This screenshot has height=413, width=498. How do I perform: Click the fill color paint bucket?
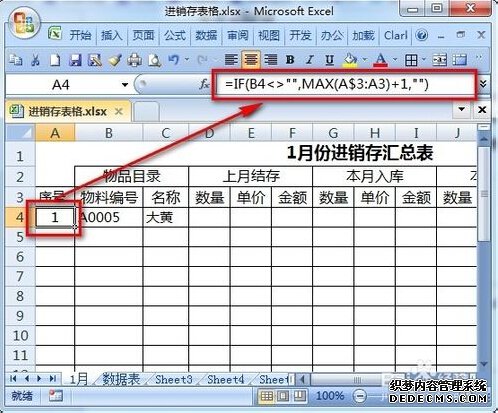pyautogui.click(x=350, y=60)
